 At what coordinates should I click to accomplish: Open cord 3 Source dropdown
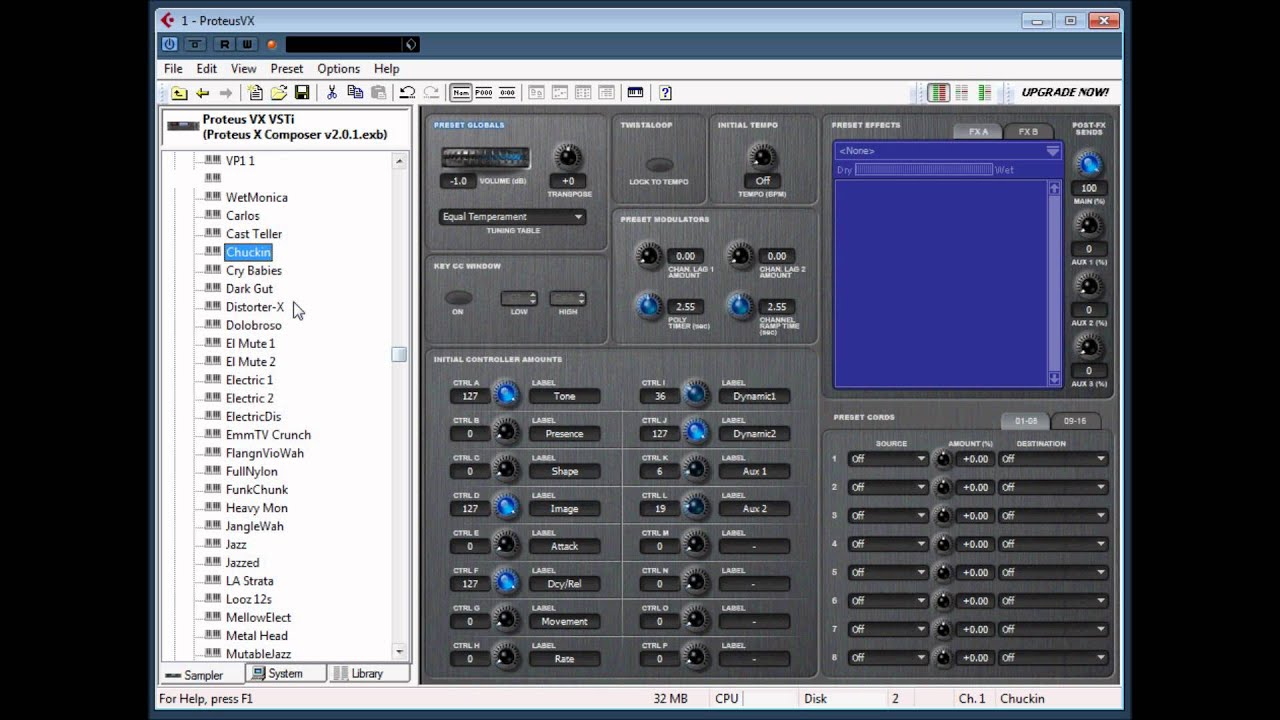[888, 516]
